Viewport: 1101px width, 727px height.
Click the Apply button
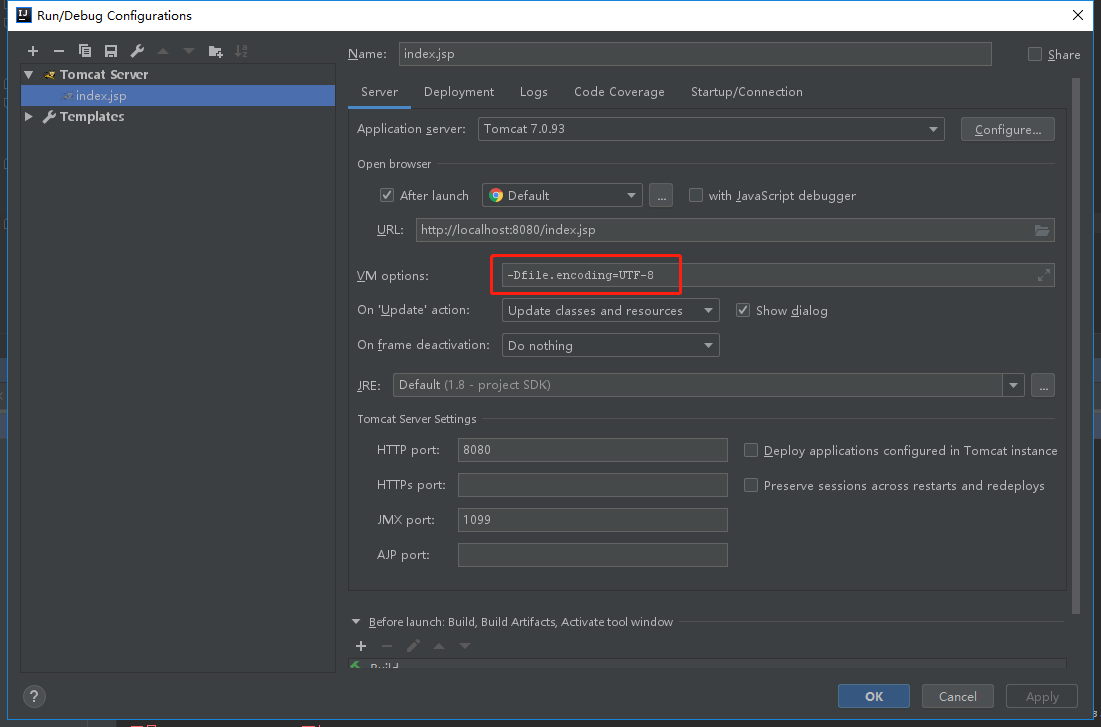pyautogui.click(x=1042, y=696)
